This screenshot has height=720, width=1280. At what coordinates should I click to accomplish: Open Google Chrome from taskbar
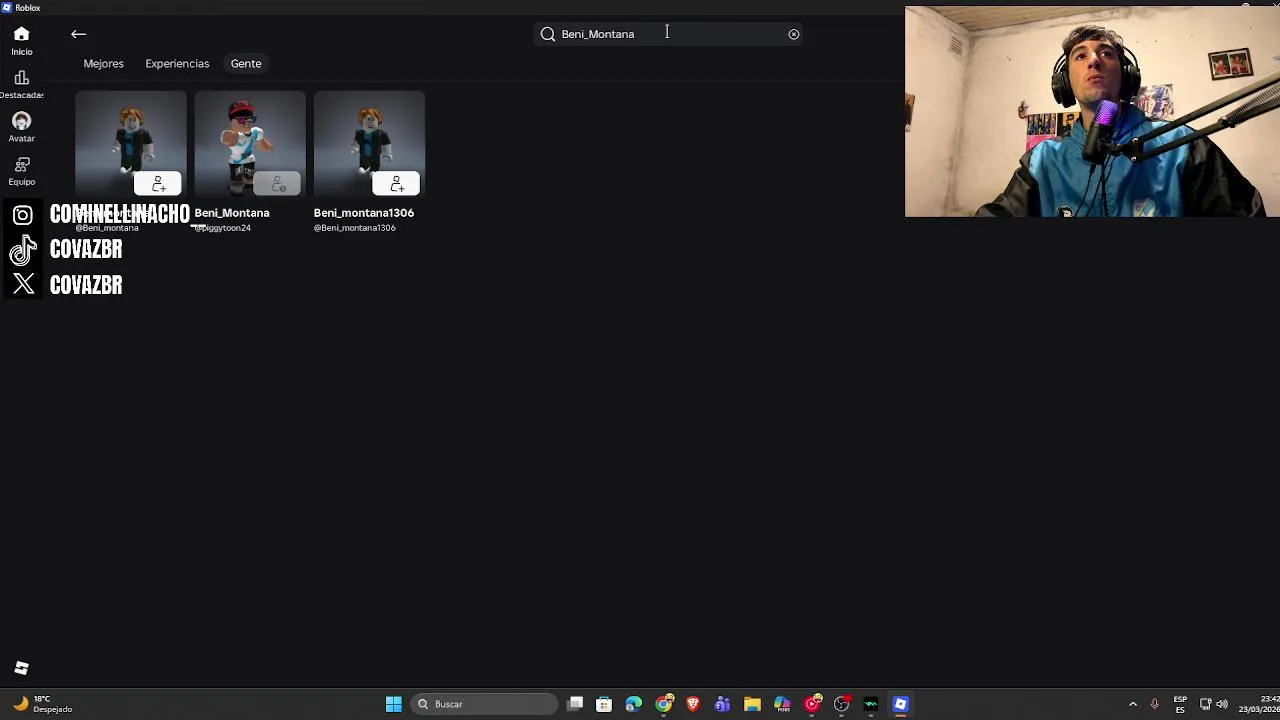point(664,704)
